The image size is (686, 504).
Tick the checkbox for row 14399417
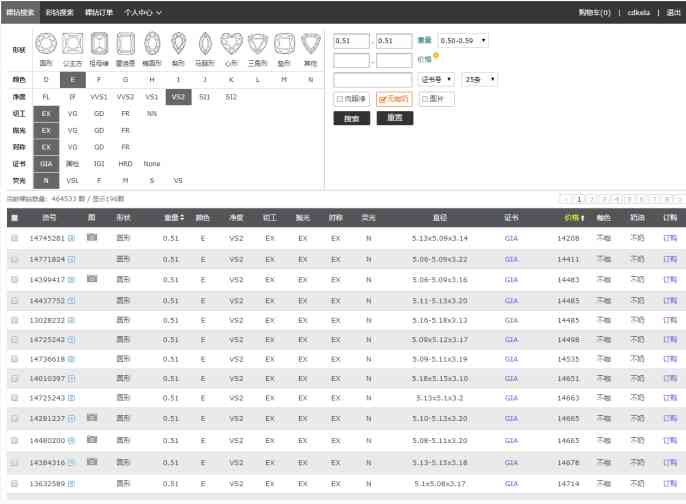tap(14, 280)
